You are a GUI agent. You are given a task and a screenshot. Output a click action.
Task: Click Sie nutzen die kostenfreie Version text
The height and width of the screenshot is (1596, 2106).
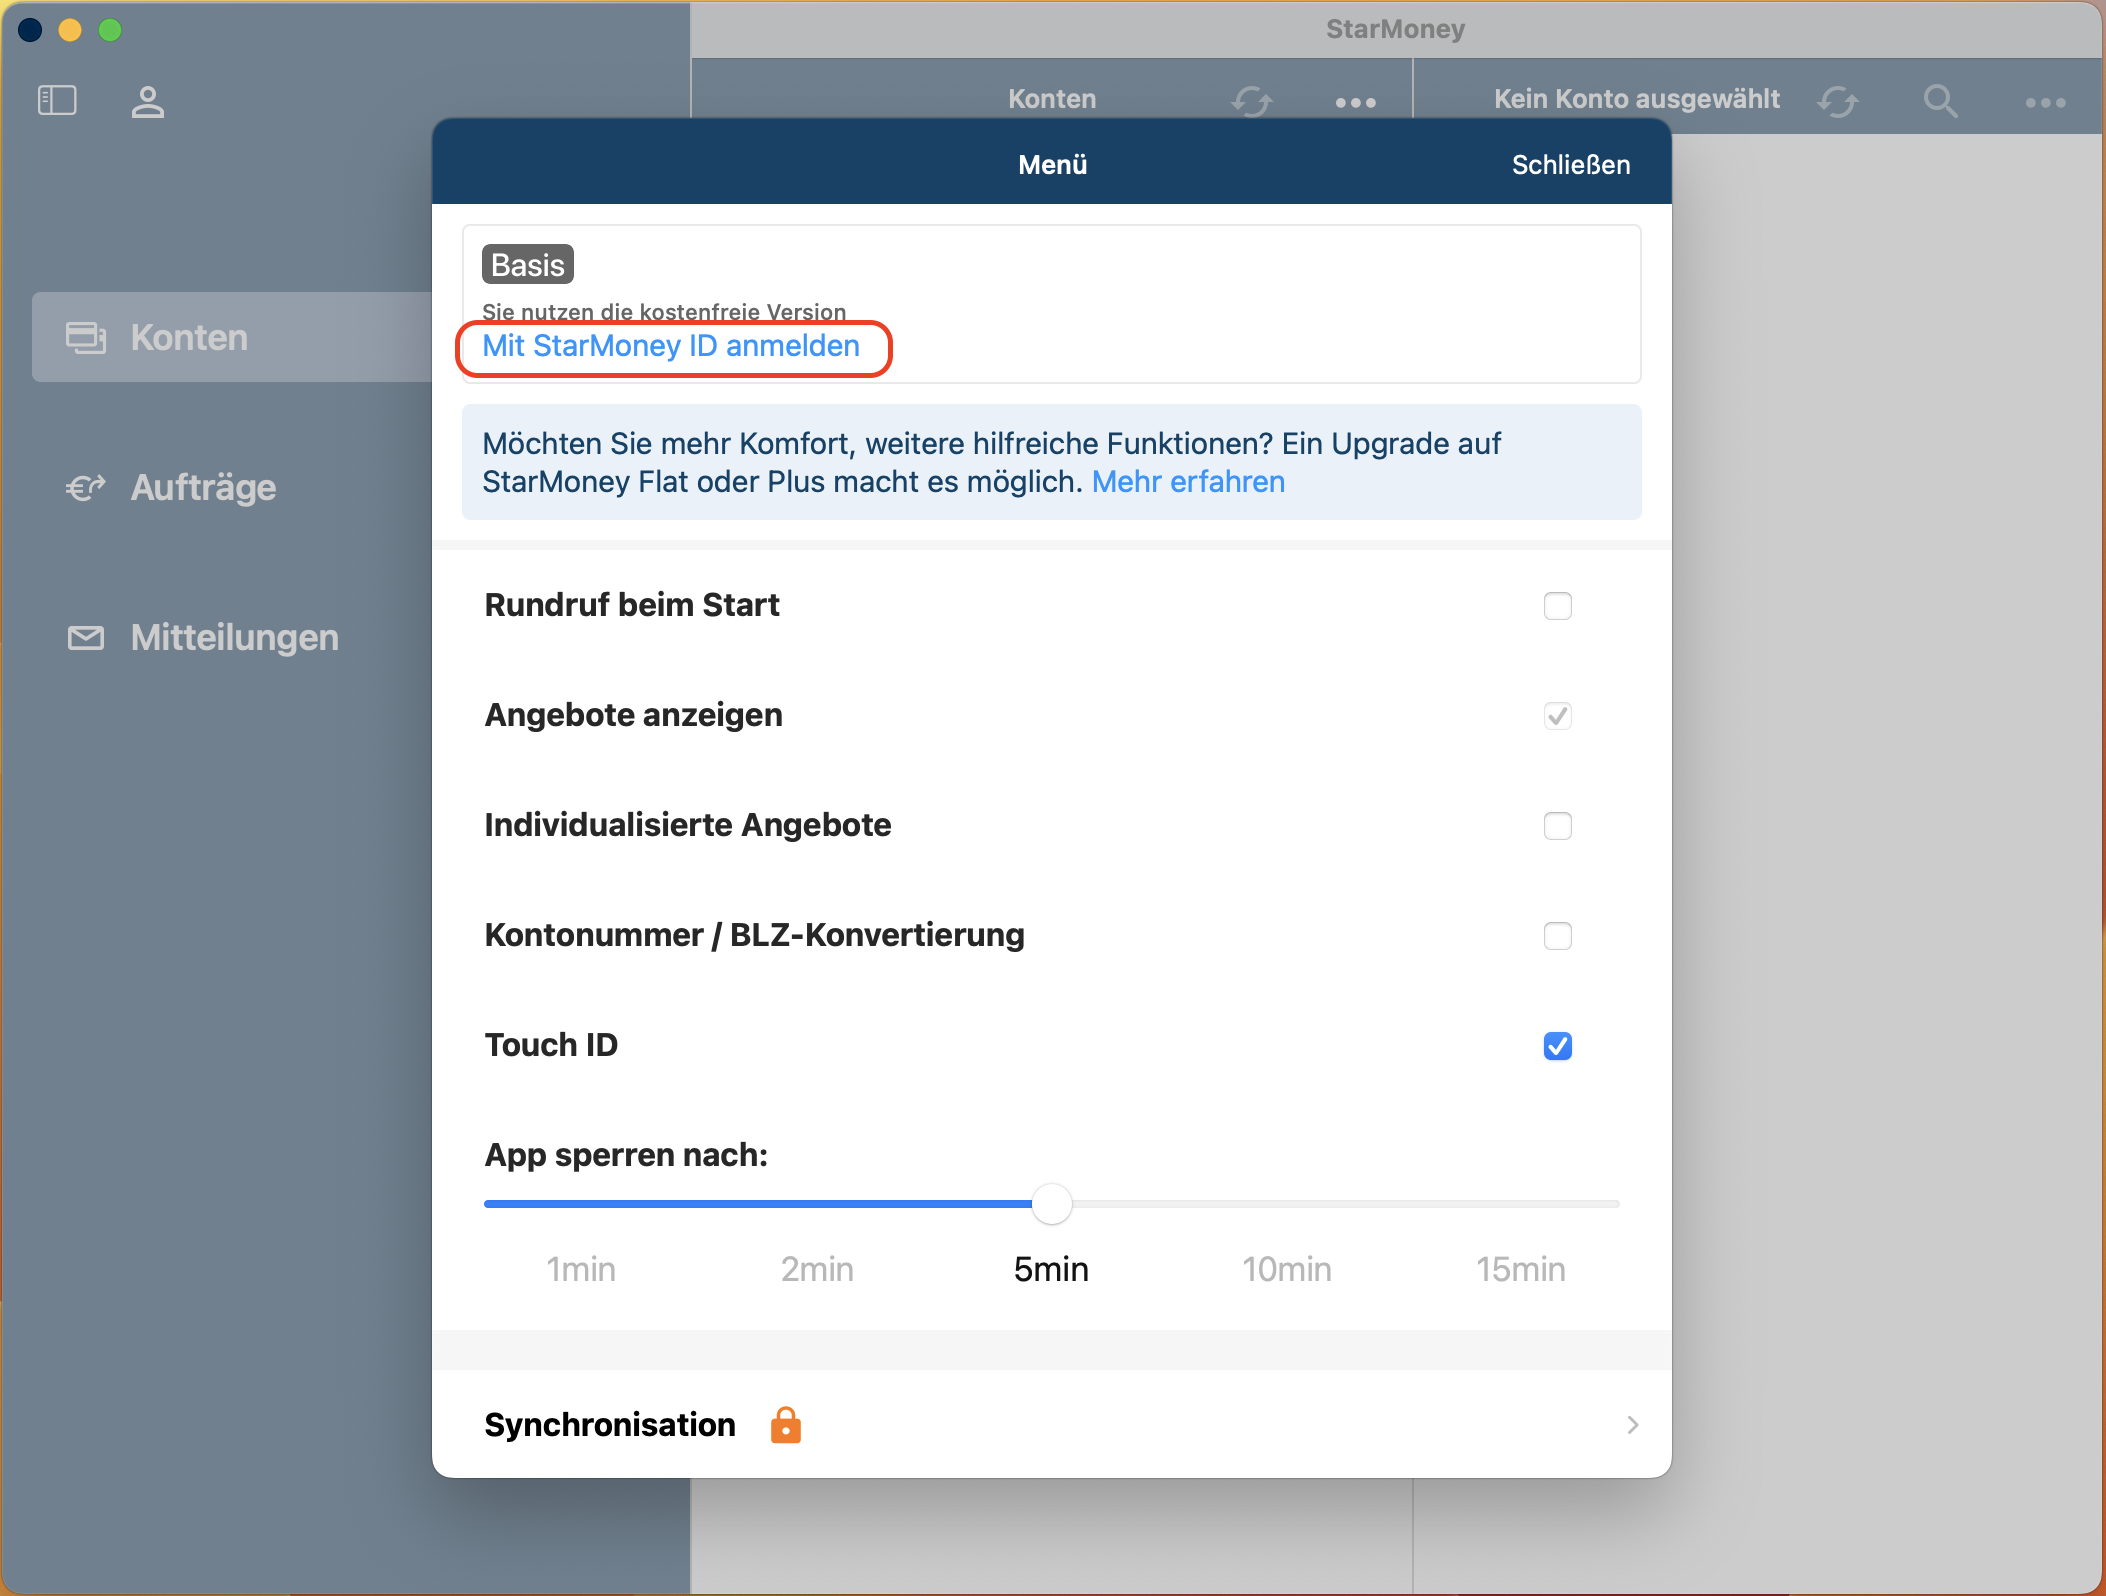pos(664,311)
